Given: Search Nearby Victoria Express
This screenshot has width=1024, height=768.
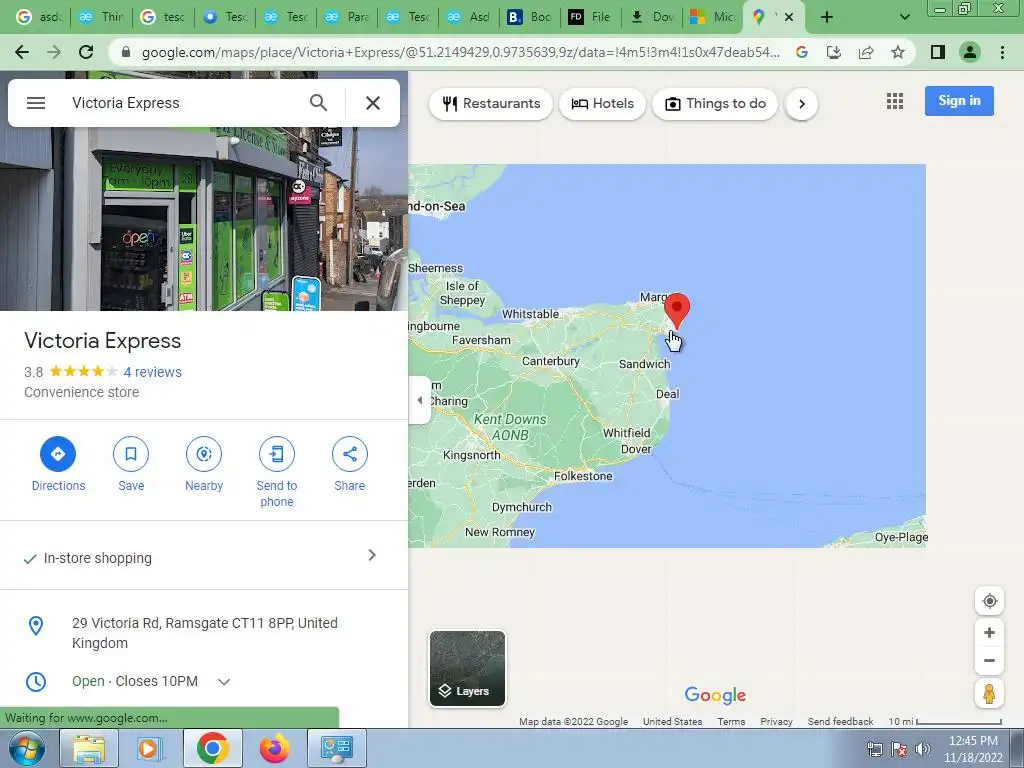Looking at the screenshot, I should pos(204,464).
